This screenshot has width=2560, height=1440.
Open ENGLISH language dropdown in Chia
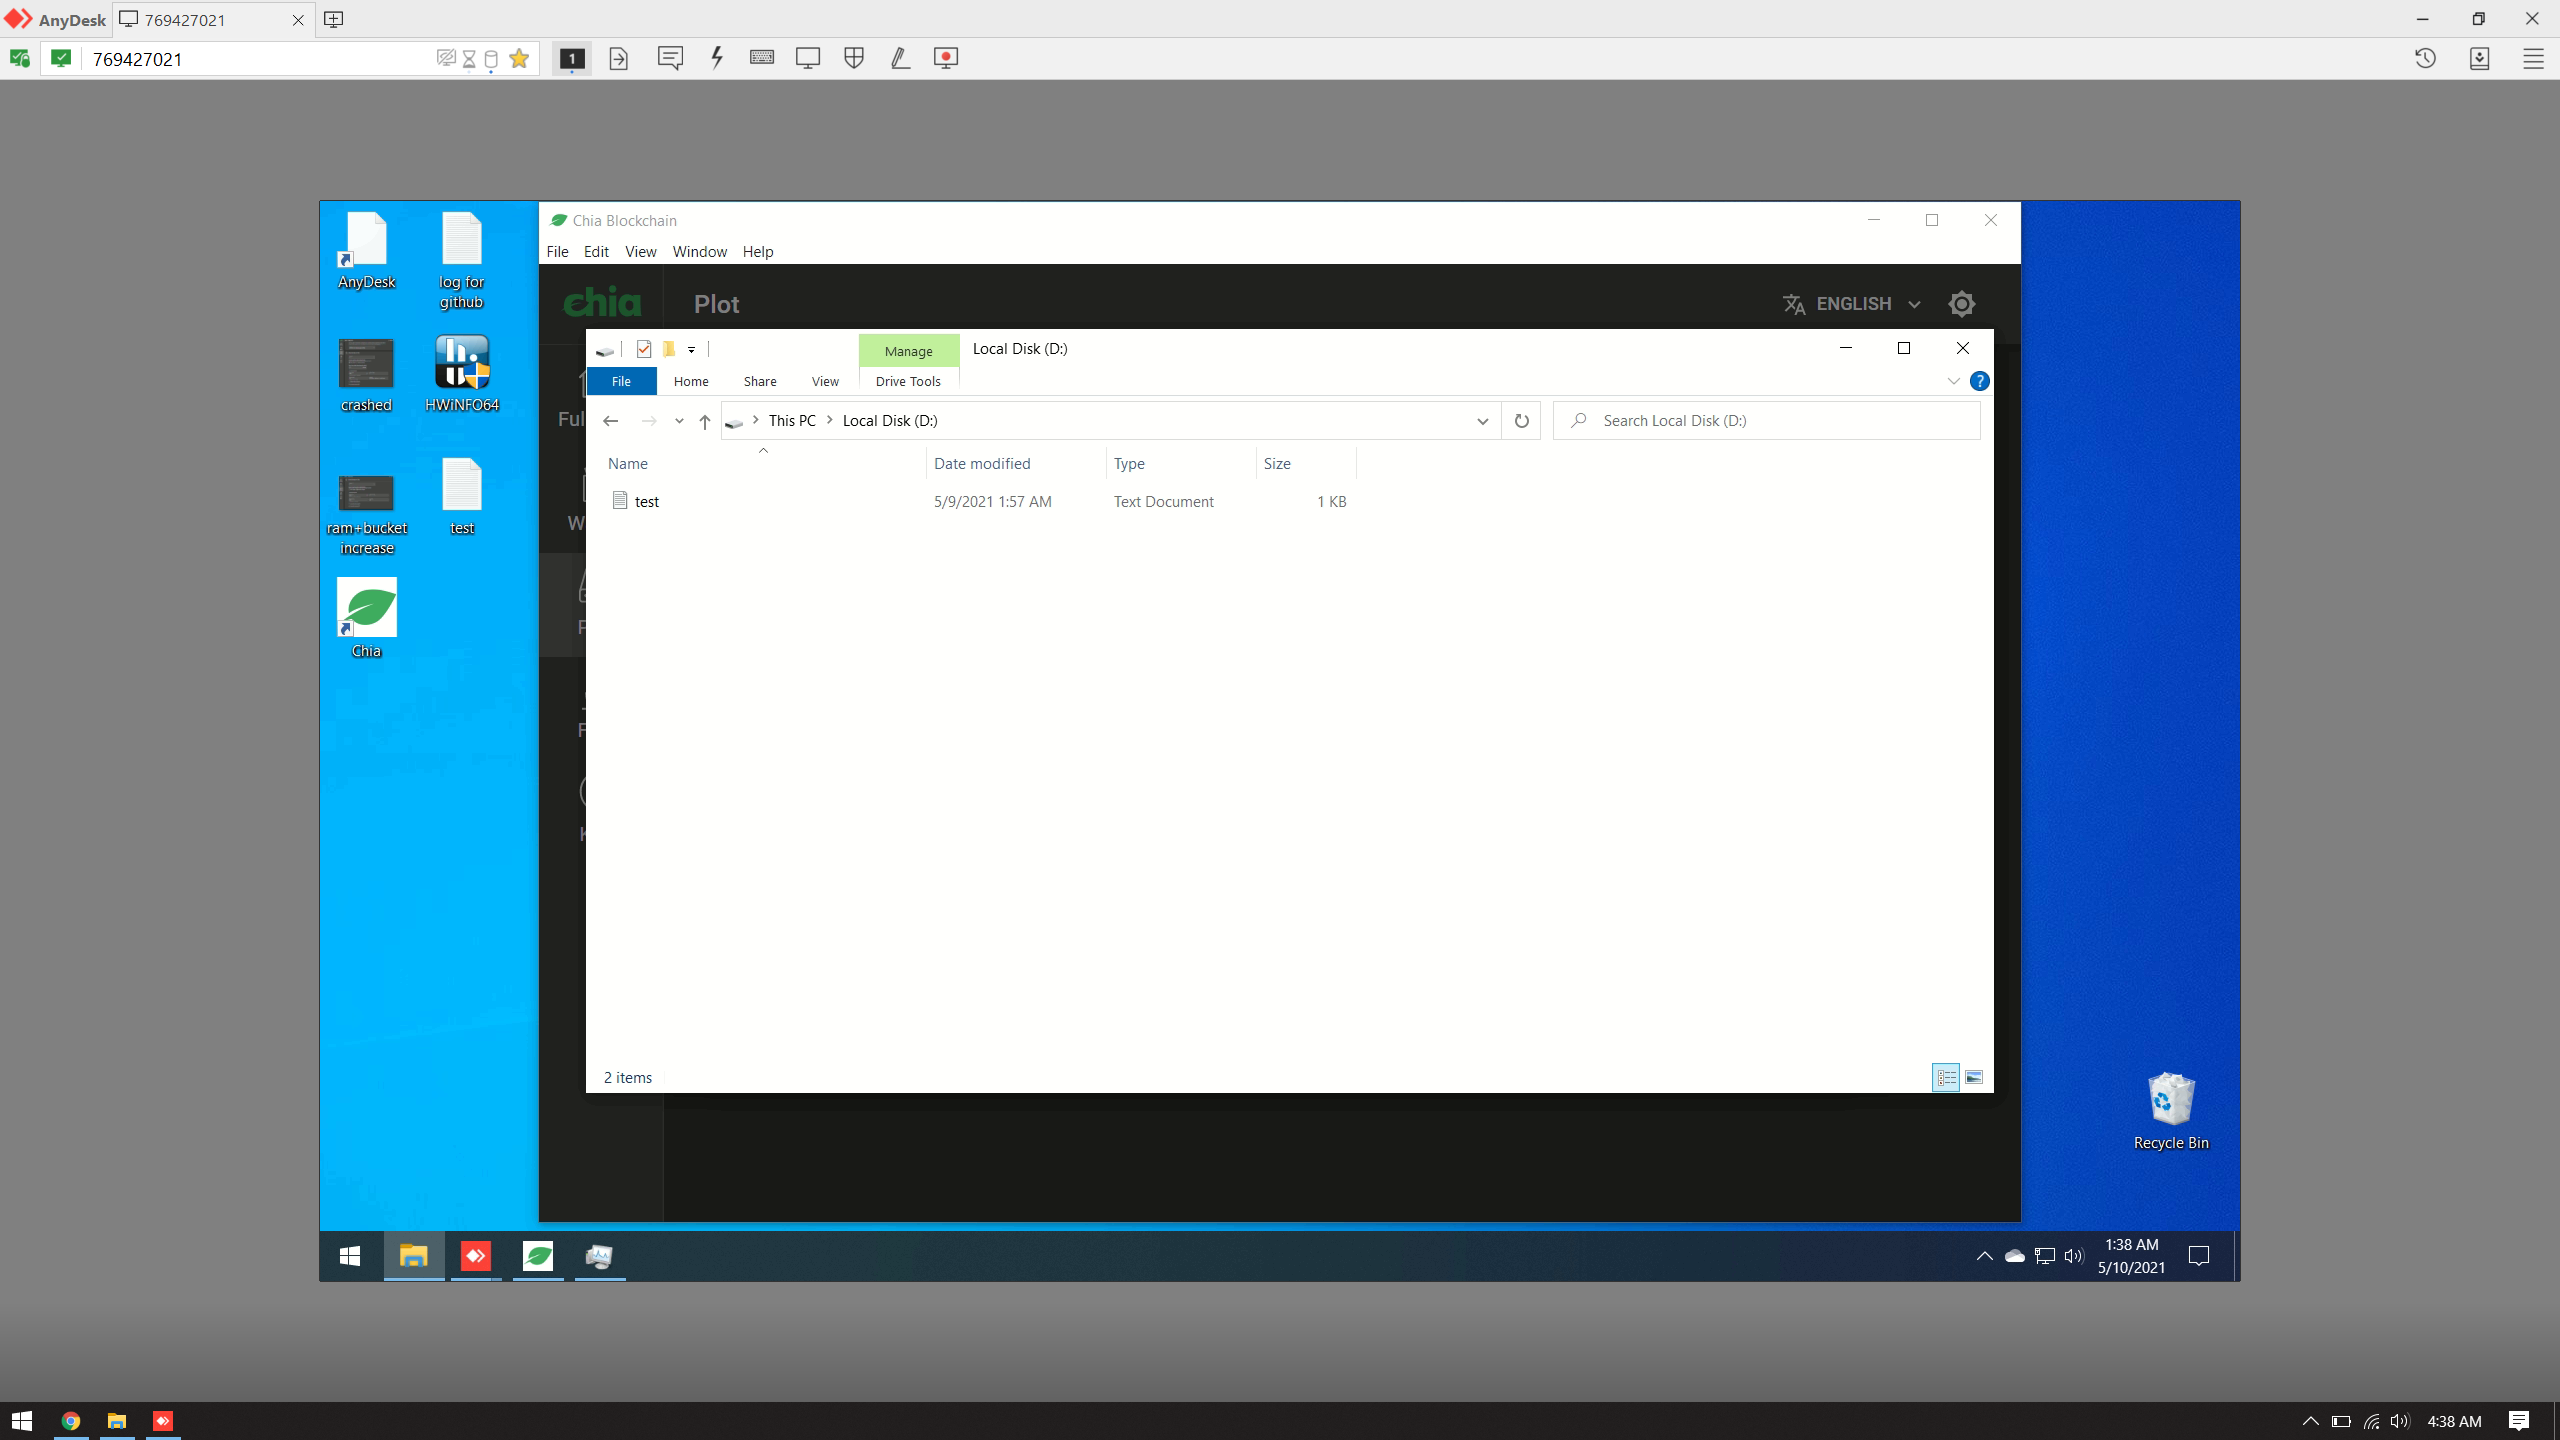(x=1852, y=304)
